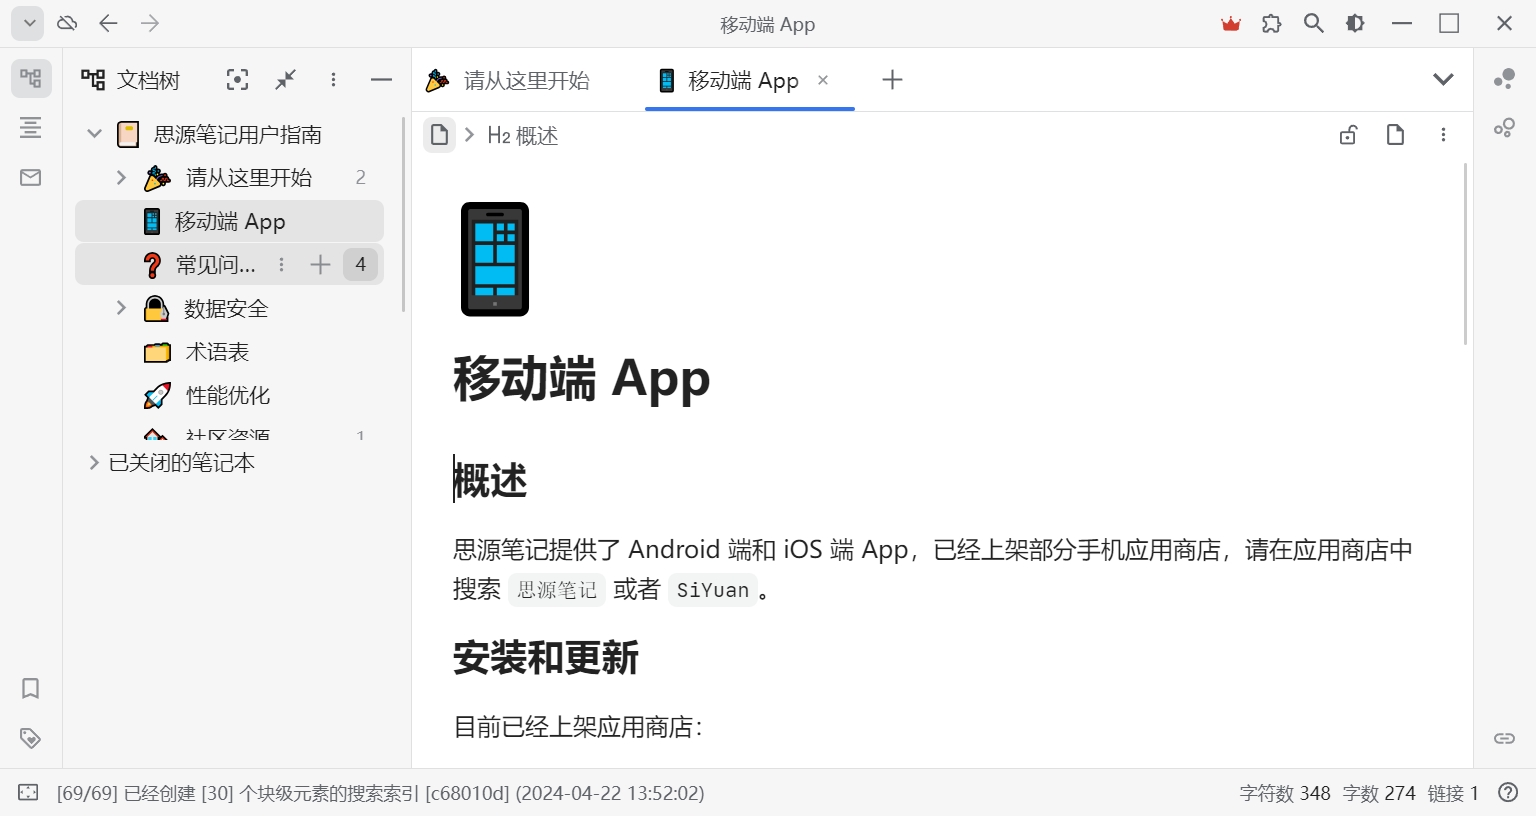The width and height of the screenshot is (1536, 816).
Task: Open the bookmarks dock panel
Action: (31, 688)
